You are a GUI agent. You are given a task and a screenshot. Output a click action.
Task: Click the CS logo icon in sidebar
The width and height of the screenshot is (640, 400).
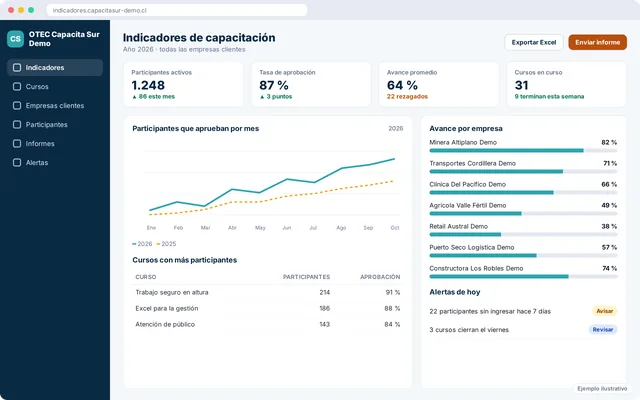[16, 39]
